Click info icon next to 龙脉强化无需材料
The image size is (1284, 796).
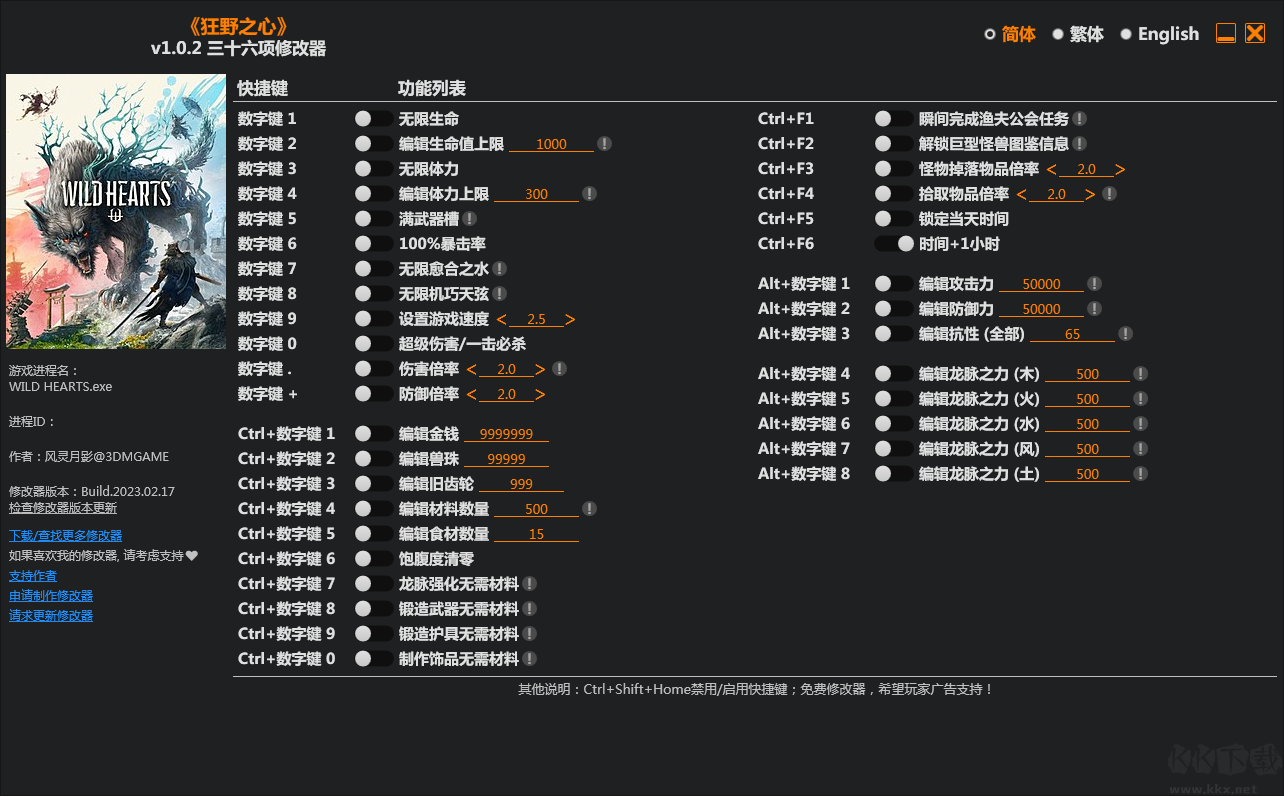tap(529, 584)
